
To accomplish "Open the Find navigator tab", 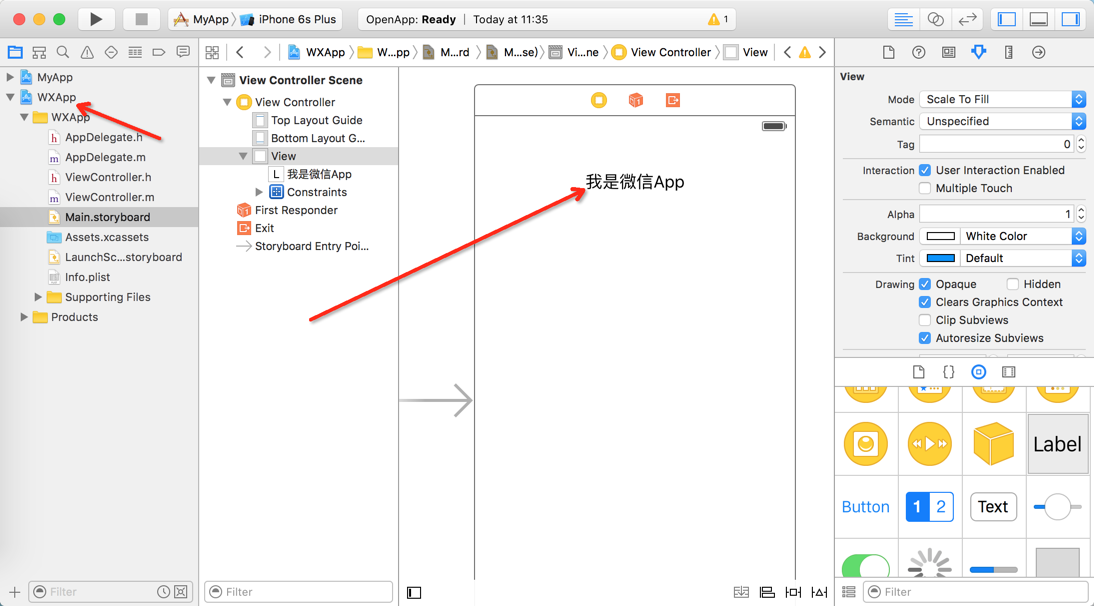I will tap(63, 52).
